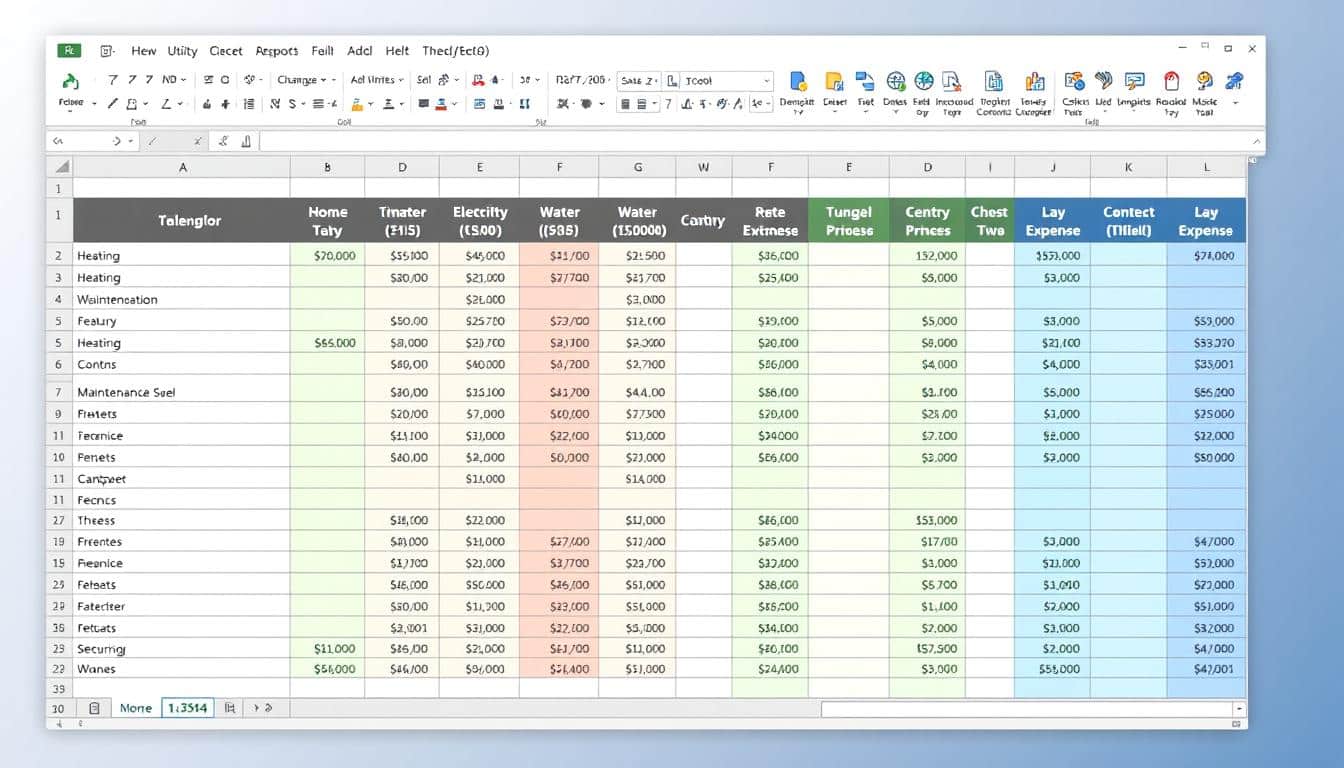Click the Lled icon
The height and width of the screenshot is (768, 1344).
pyautogui.click(x=1104, y=82)
